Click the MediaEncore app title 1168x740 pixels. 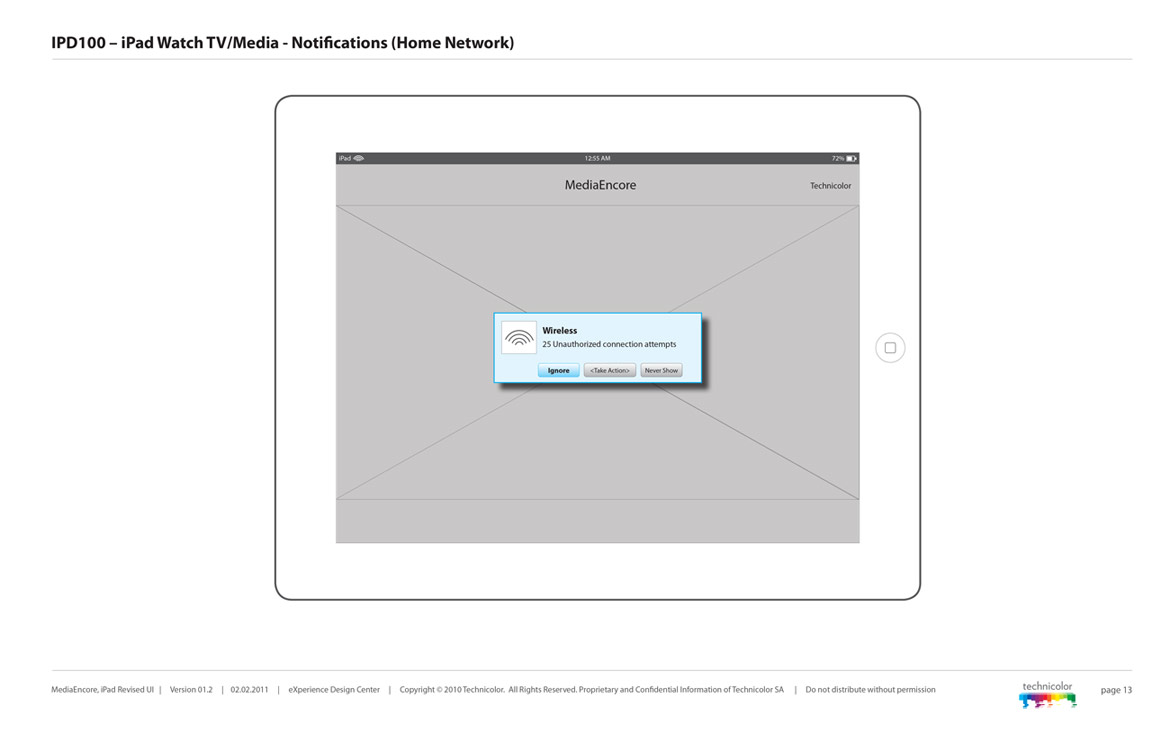point(600,185)
